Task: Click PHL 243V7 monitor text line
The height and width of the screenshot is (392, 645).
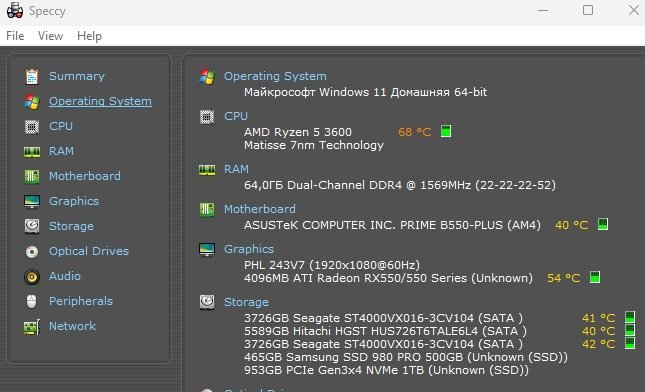Action: pyautogui.click(x=332, y=265)
